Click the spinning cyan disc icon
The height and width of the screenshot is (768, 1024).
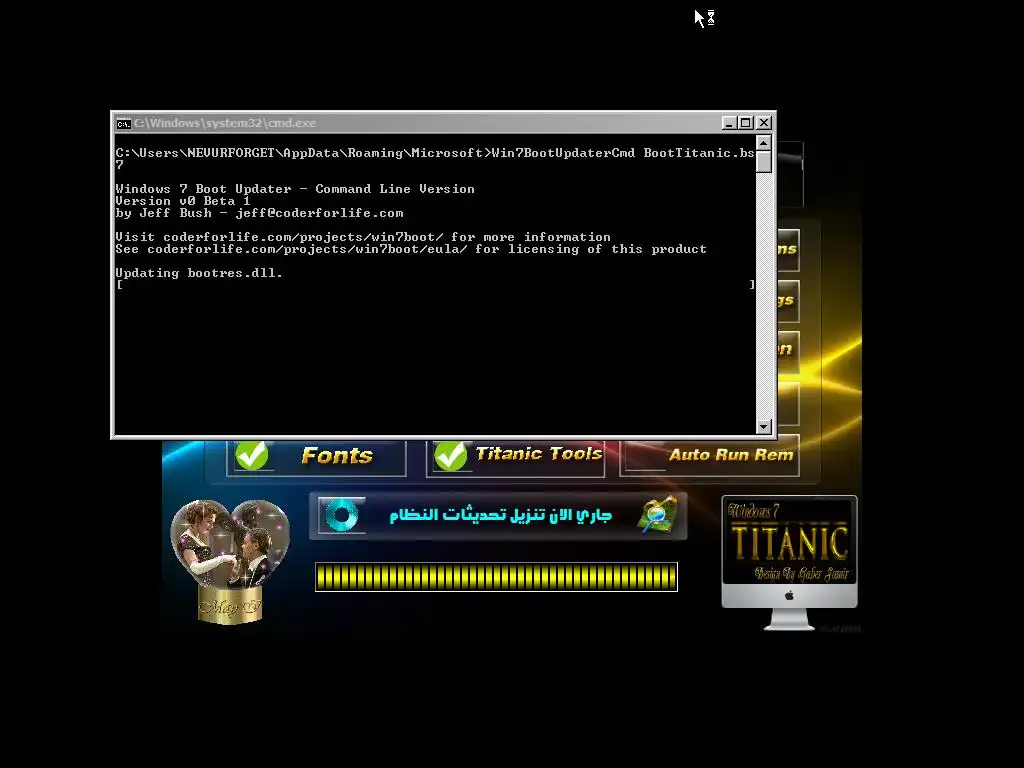[x=342, y=515]
